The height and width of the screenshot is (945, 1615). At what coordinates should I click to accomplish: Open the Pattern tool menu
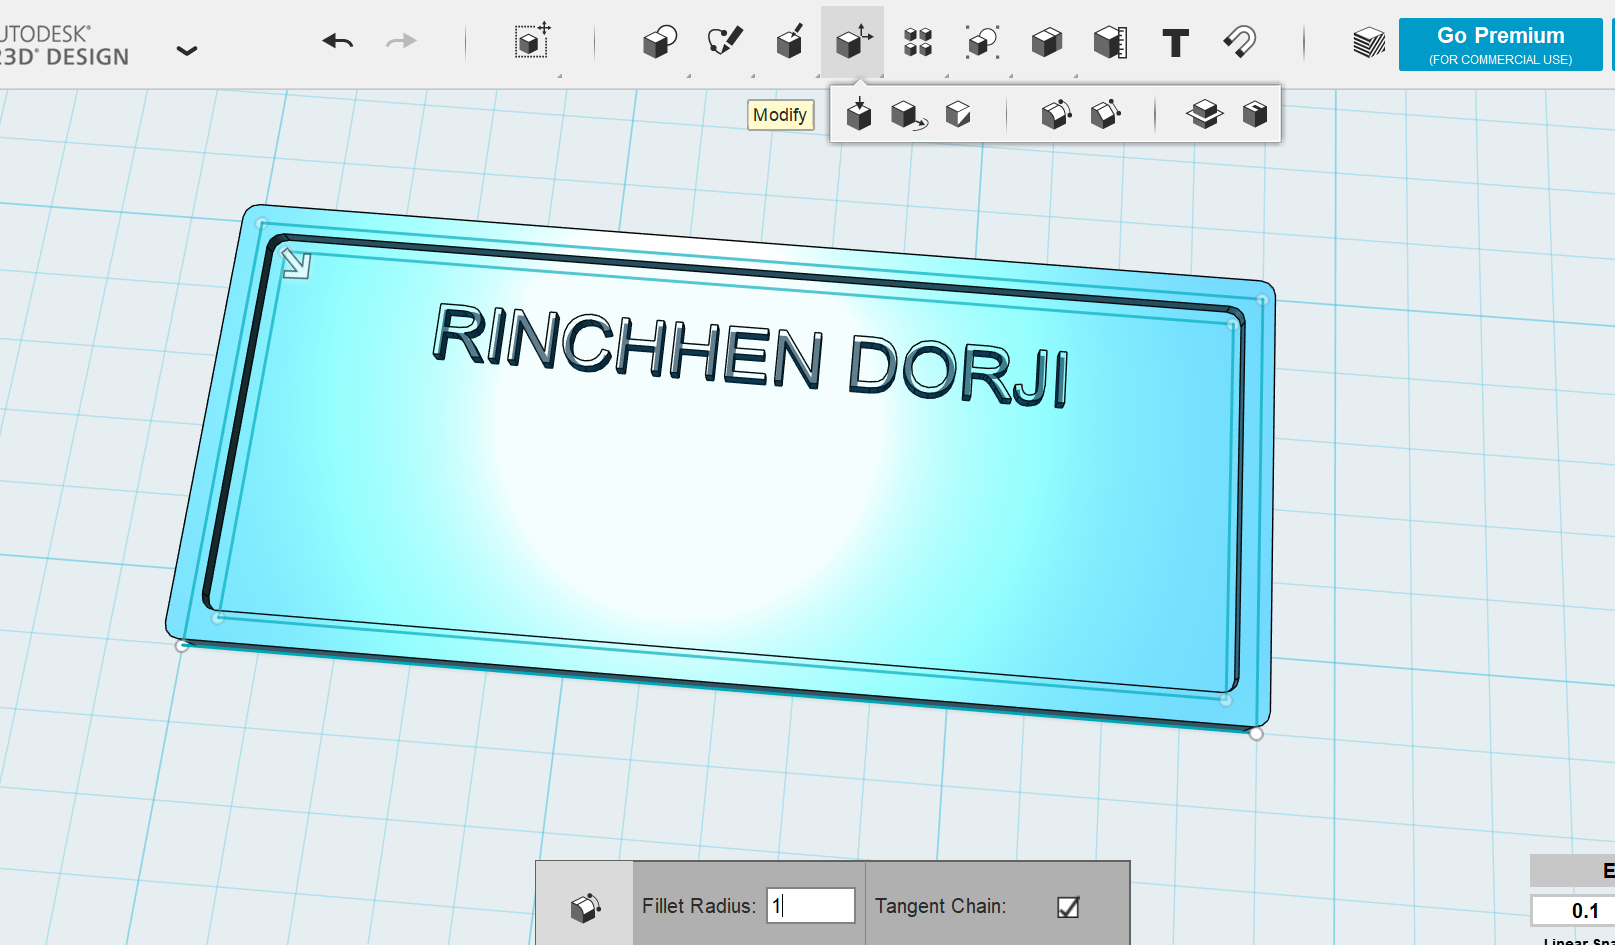coord(918,42)
